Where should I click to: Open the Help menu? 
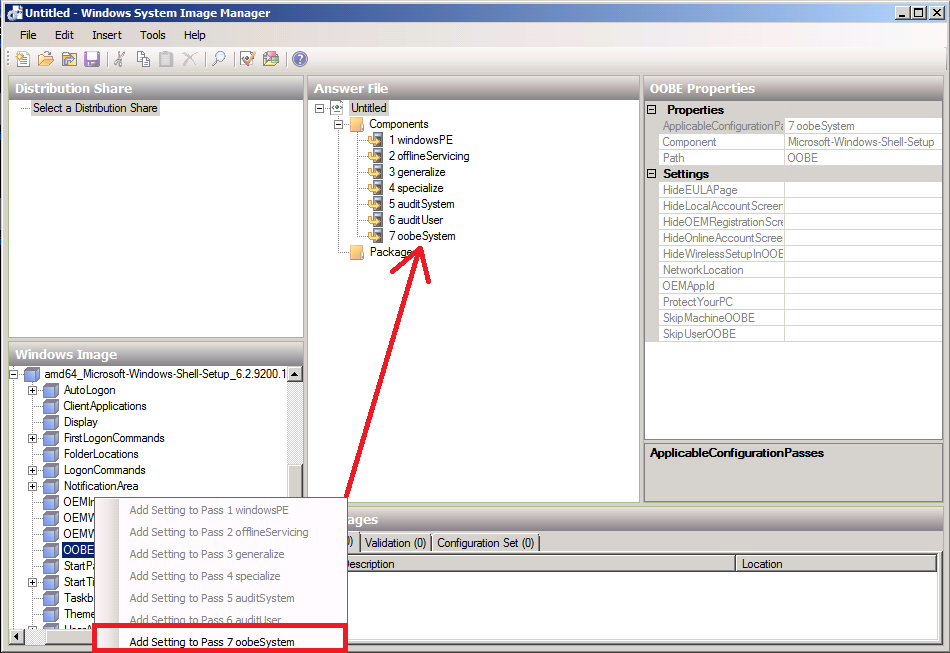pyautogui.click(x=194, y=35)
